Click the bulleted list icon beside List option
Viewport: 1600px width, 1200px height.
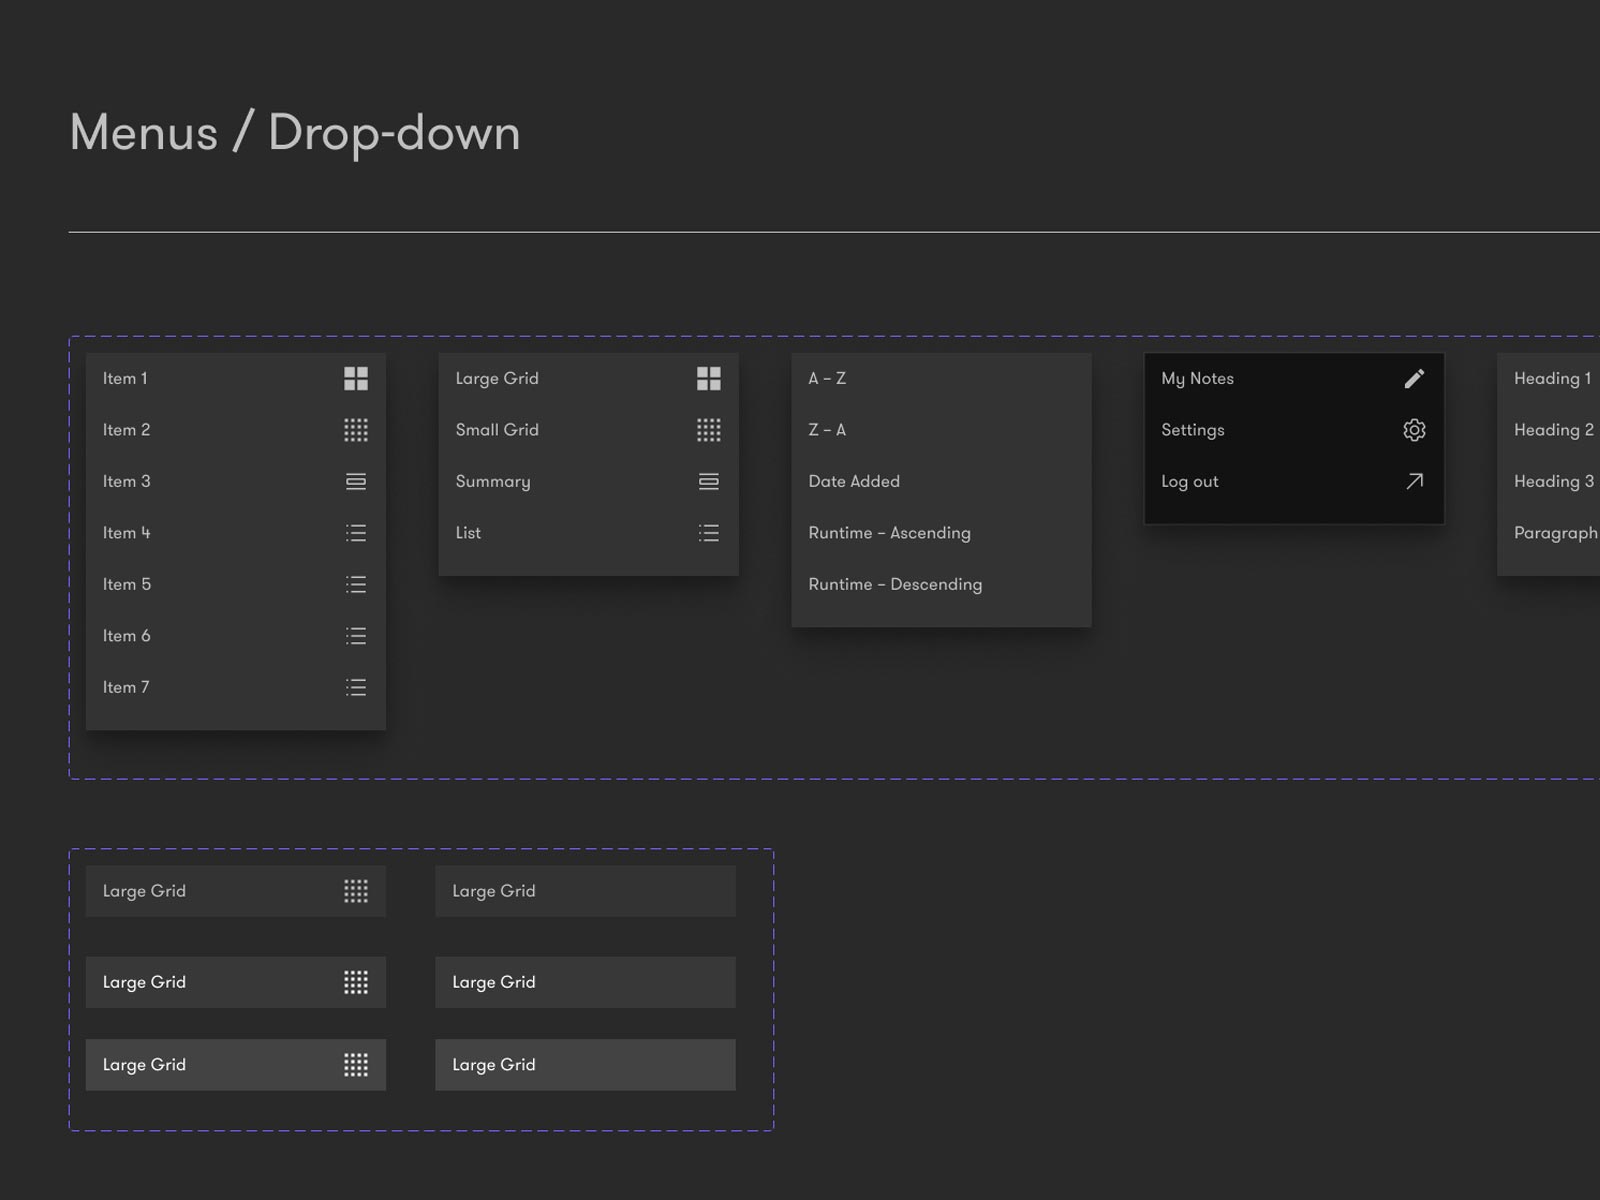708,533
